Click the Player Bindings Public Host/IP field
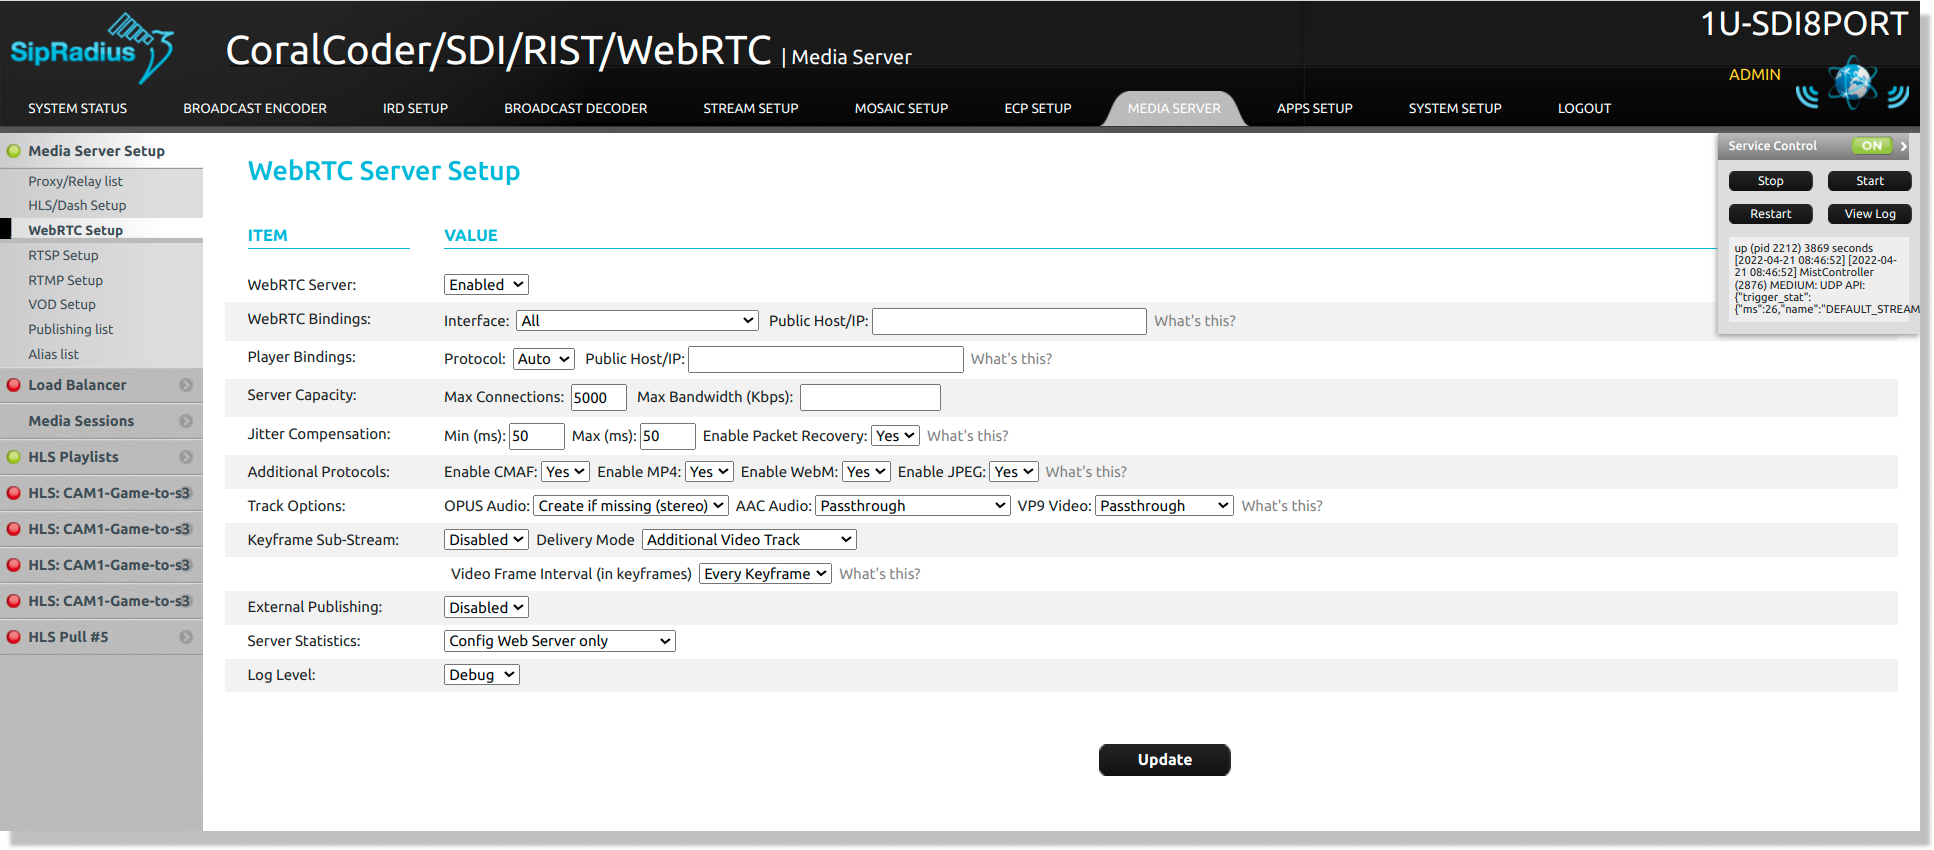1934x850 pixels. (826, 359)
